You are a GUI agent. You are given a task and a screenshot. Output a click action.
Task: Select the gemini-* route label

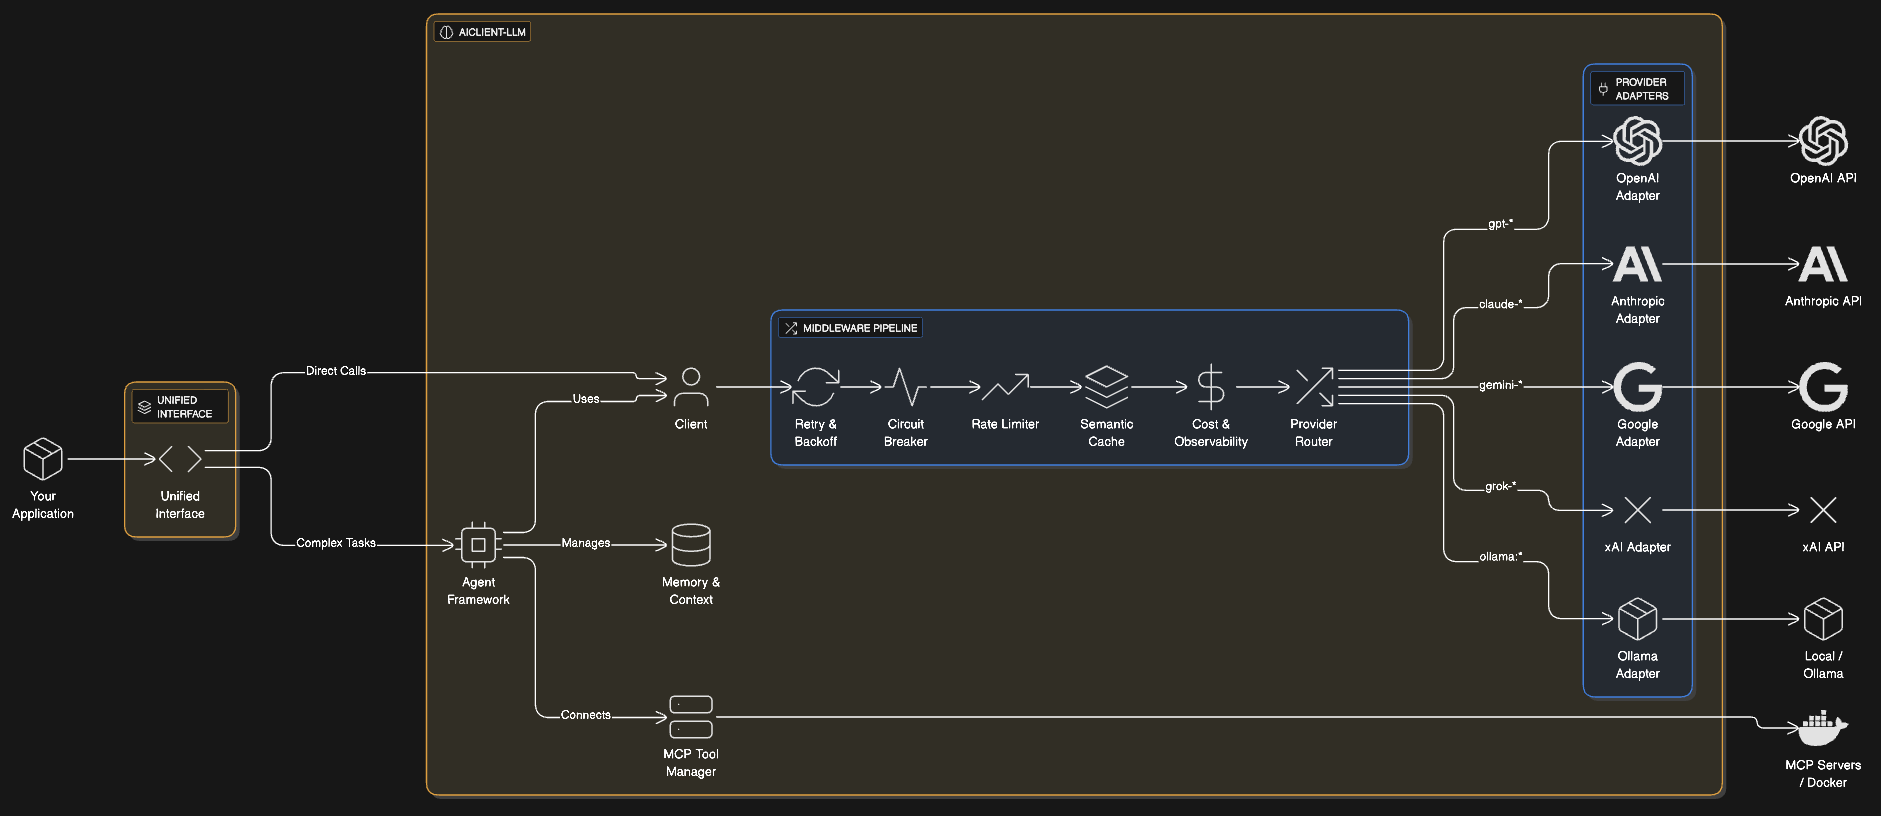click(1501, 385)
